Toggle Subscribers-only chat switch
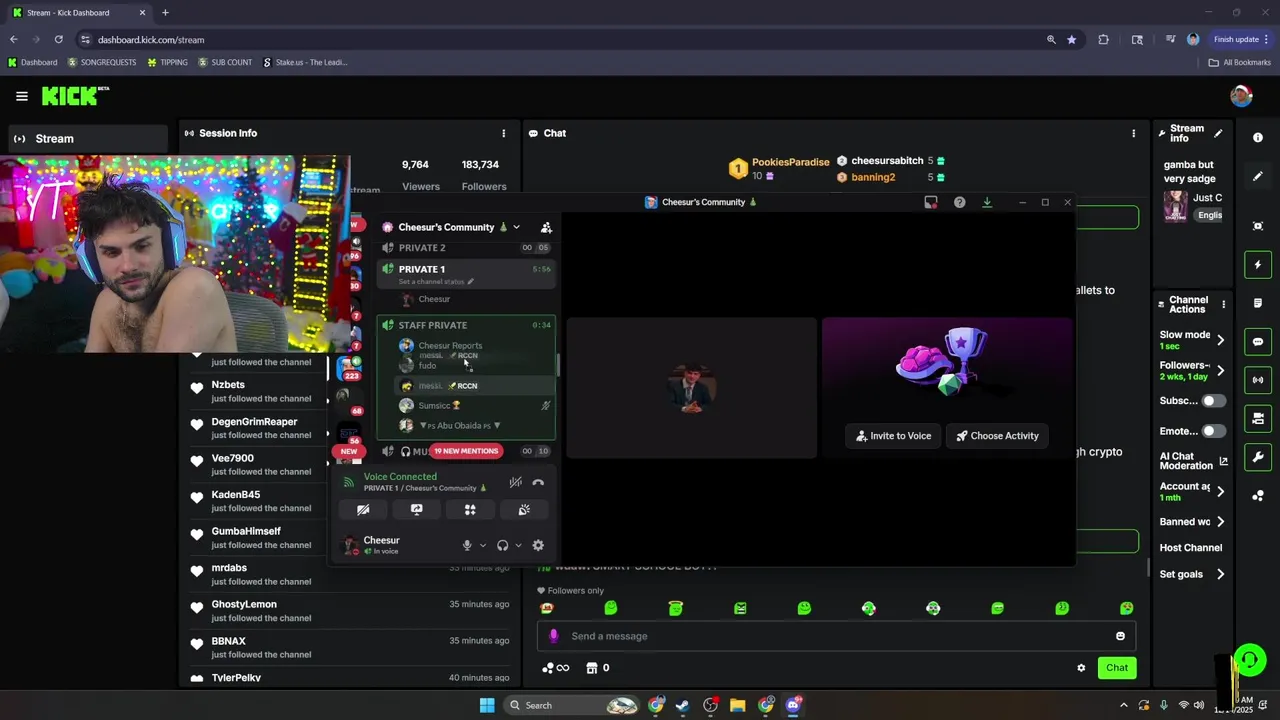1280x720 pixels. [x=1213, y=401]
